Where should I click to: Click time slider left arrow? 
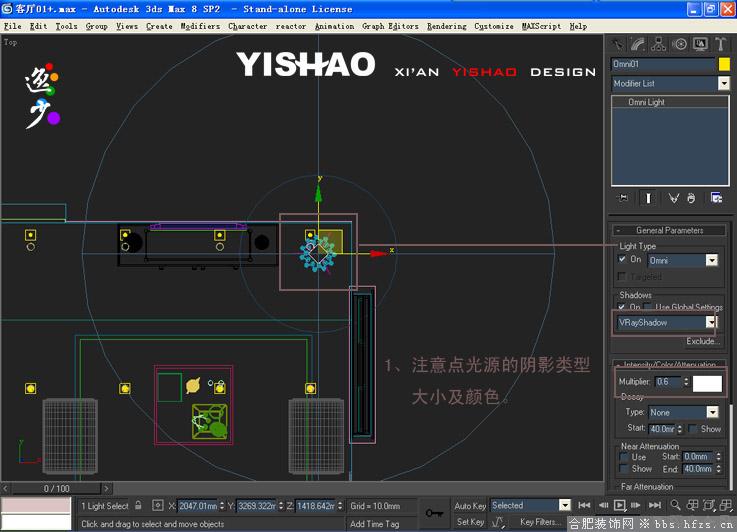point(5,488)
